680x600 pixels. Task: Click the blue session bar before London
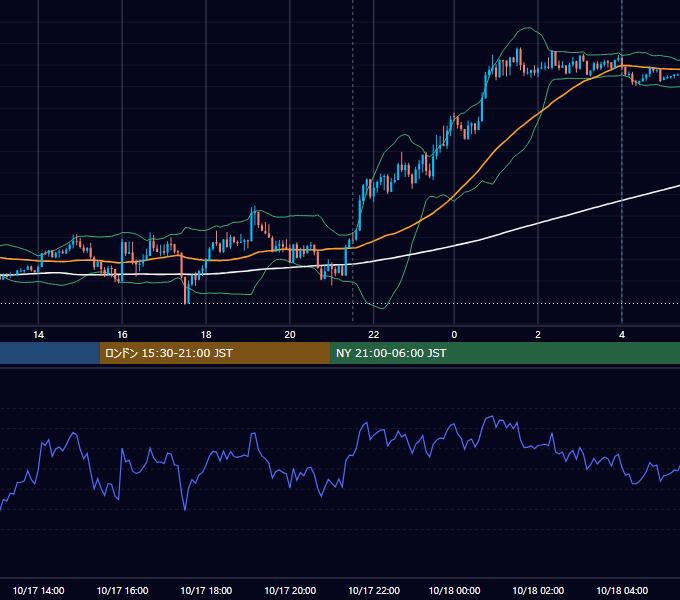coord(50,353)
